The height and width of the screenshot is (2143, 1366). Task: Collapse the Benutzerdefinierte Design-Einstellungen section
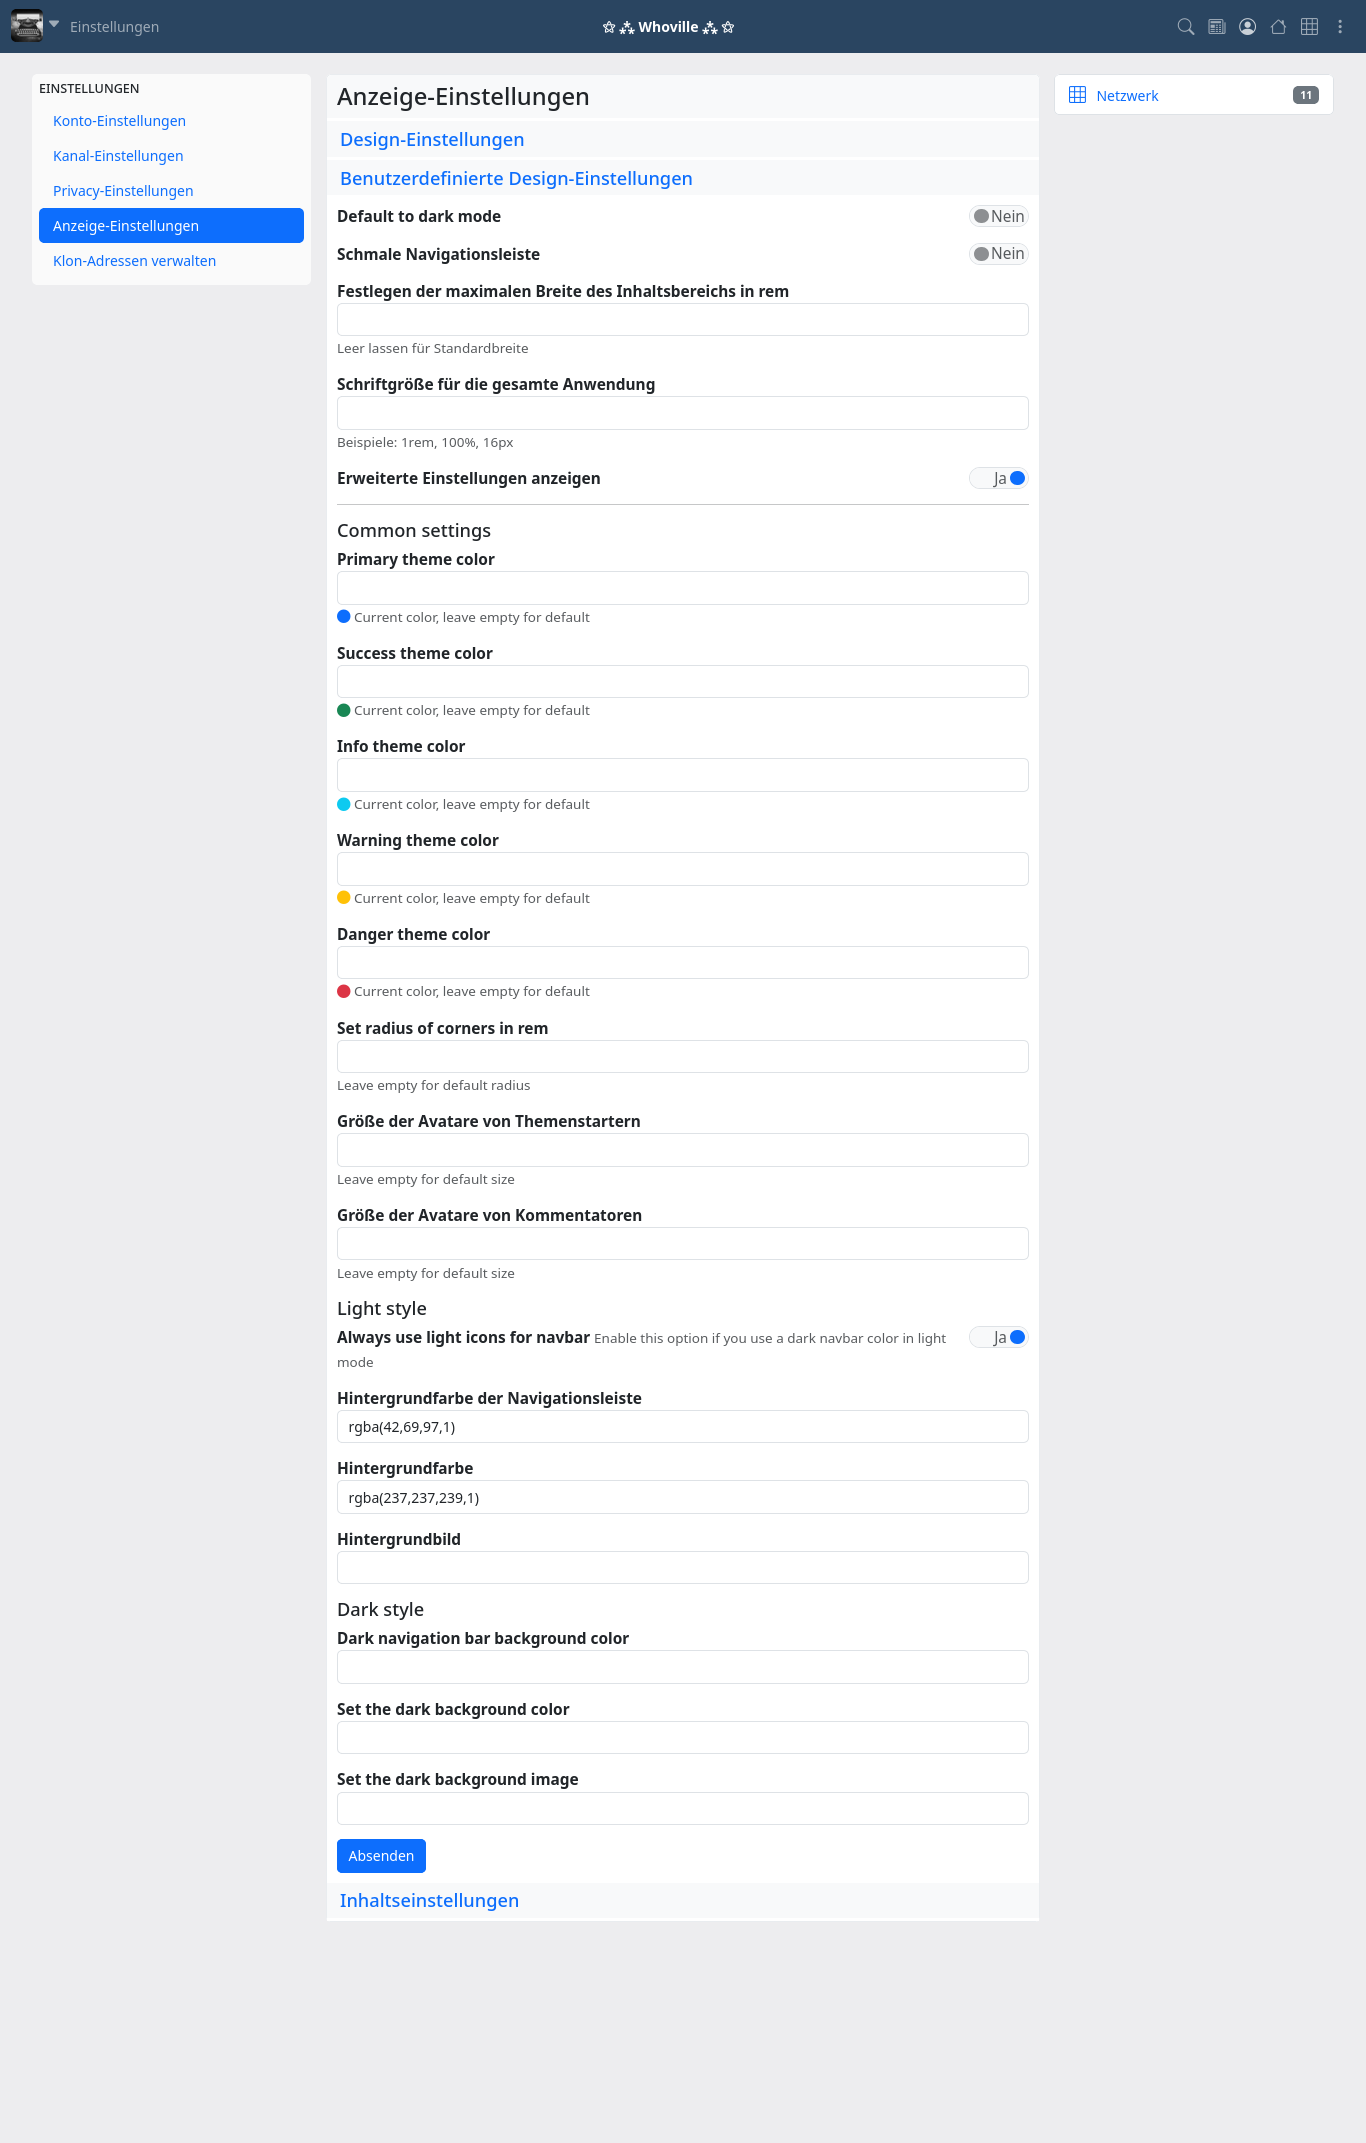point(516,178)
